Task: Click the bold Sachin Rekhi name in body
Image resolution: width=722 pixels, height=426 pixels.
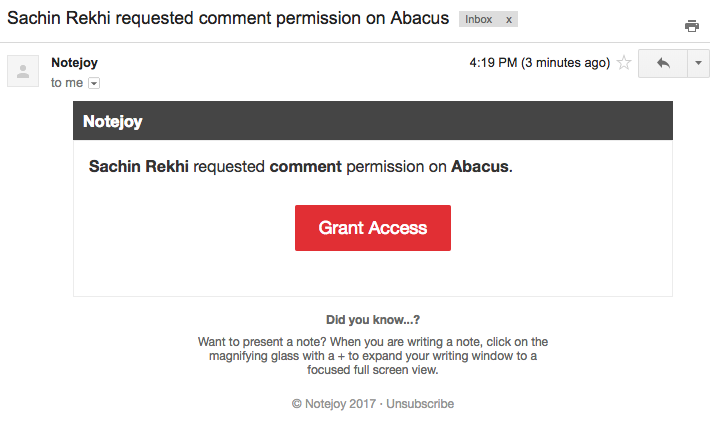Action: click(139, 166)
